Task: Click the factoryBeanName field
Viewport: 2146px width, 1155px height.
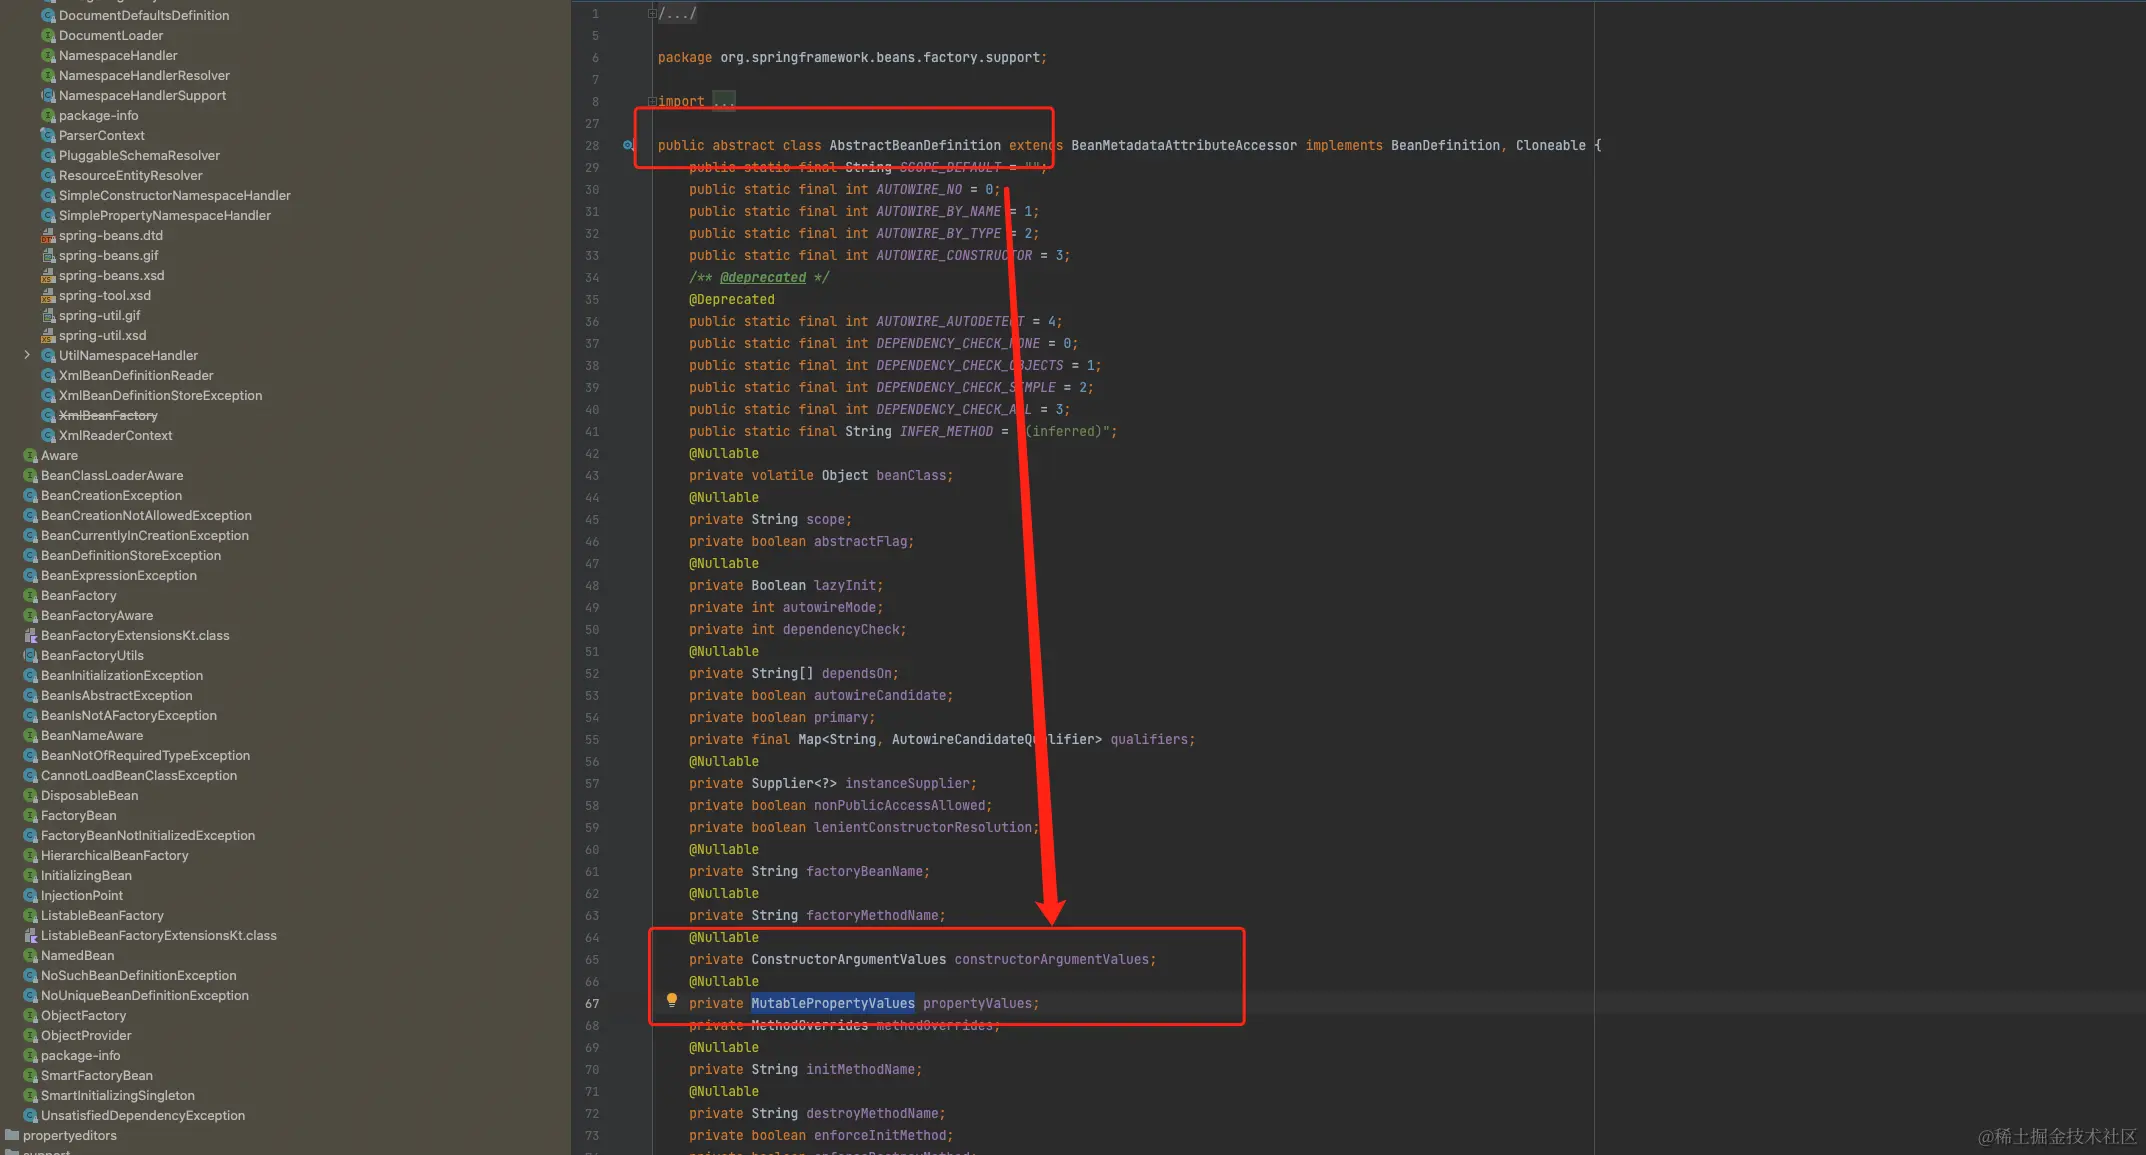Action: (864, 872)
